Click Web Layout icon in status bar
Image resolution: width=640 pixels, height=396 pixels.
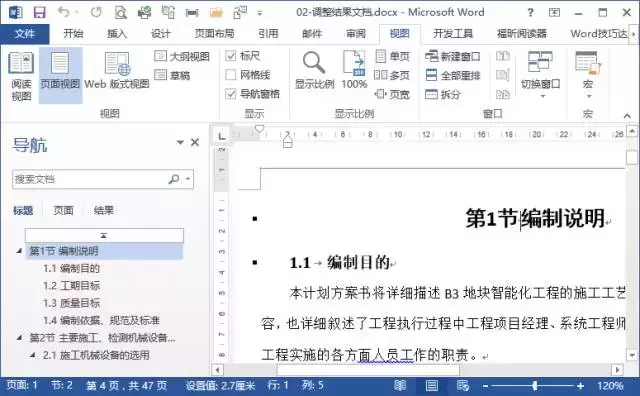click(x=463, y=385)
